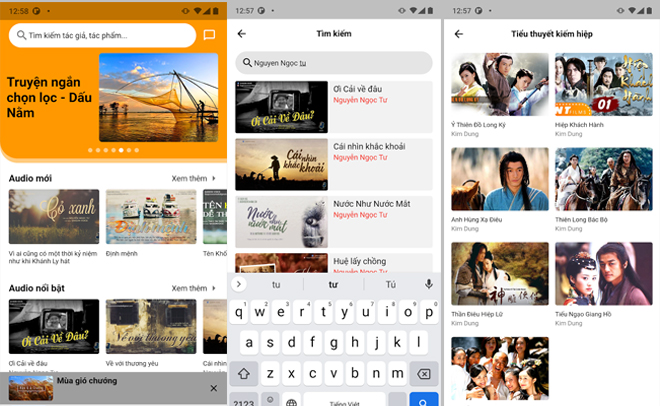Viewport: 660px width, 406px height.
Task: Tap the a key on keyboard
Action: pos(249,342)
